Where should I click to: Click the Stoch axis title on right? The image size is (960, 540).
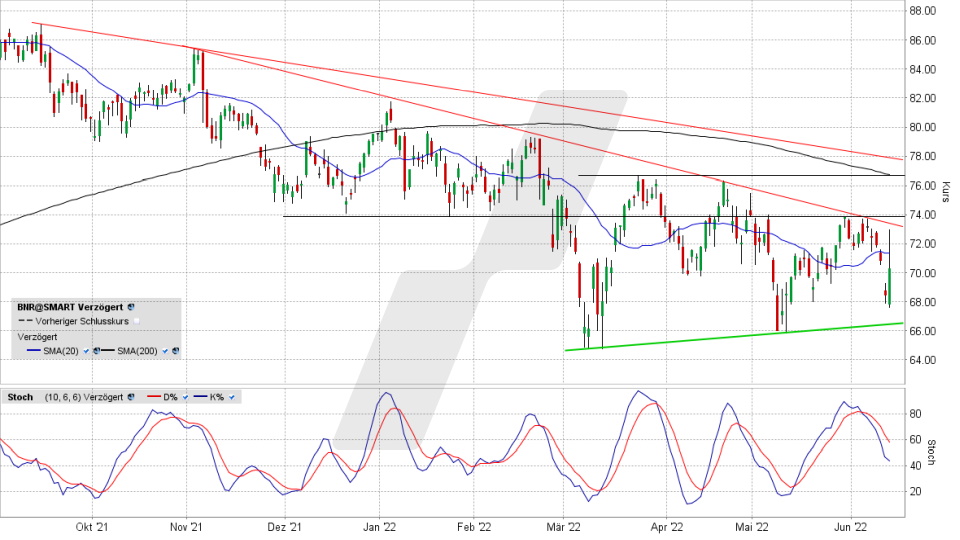(x=931, y=452)
